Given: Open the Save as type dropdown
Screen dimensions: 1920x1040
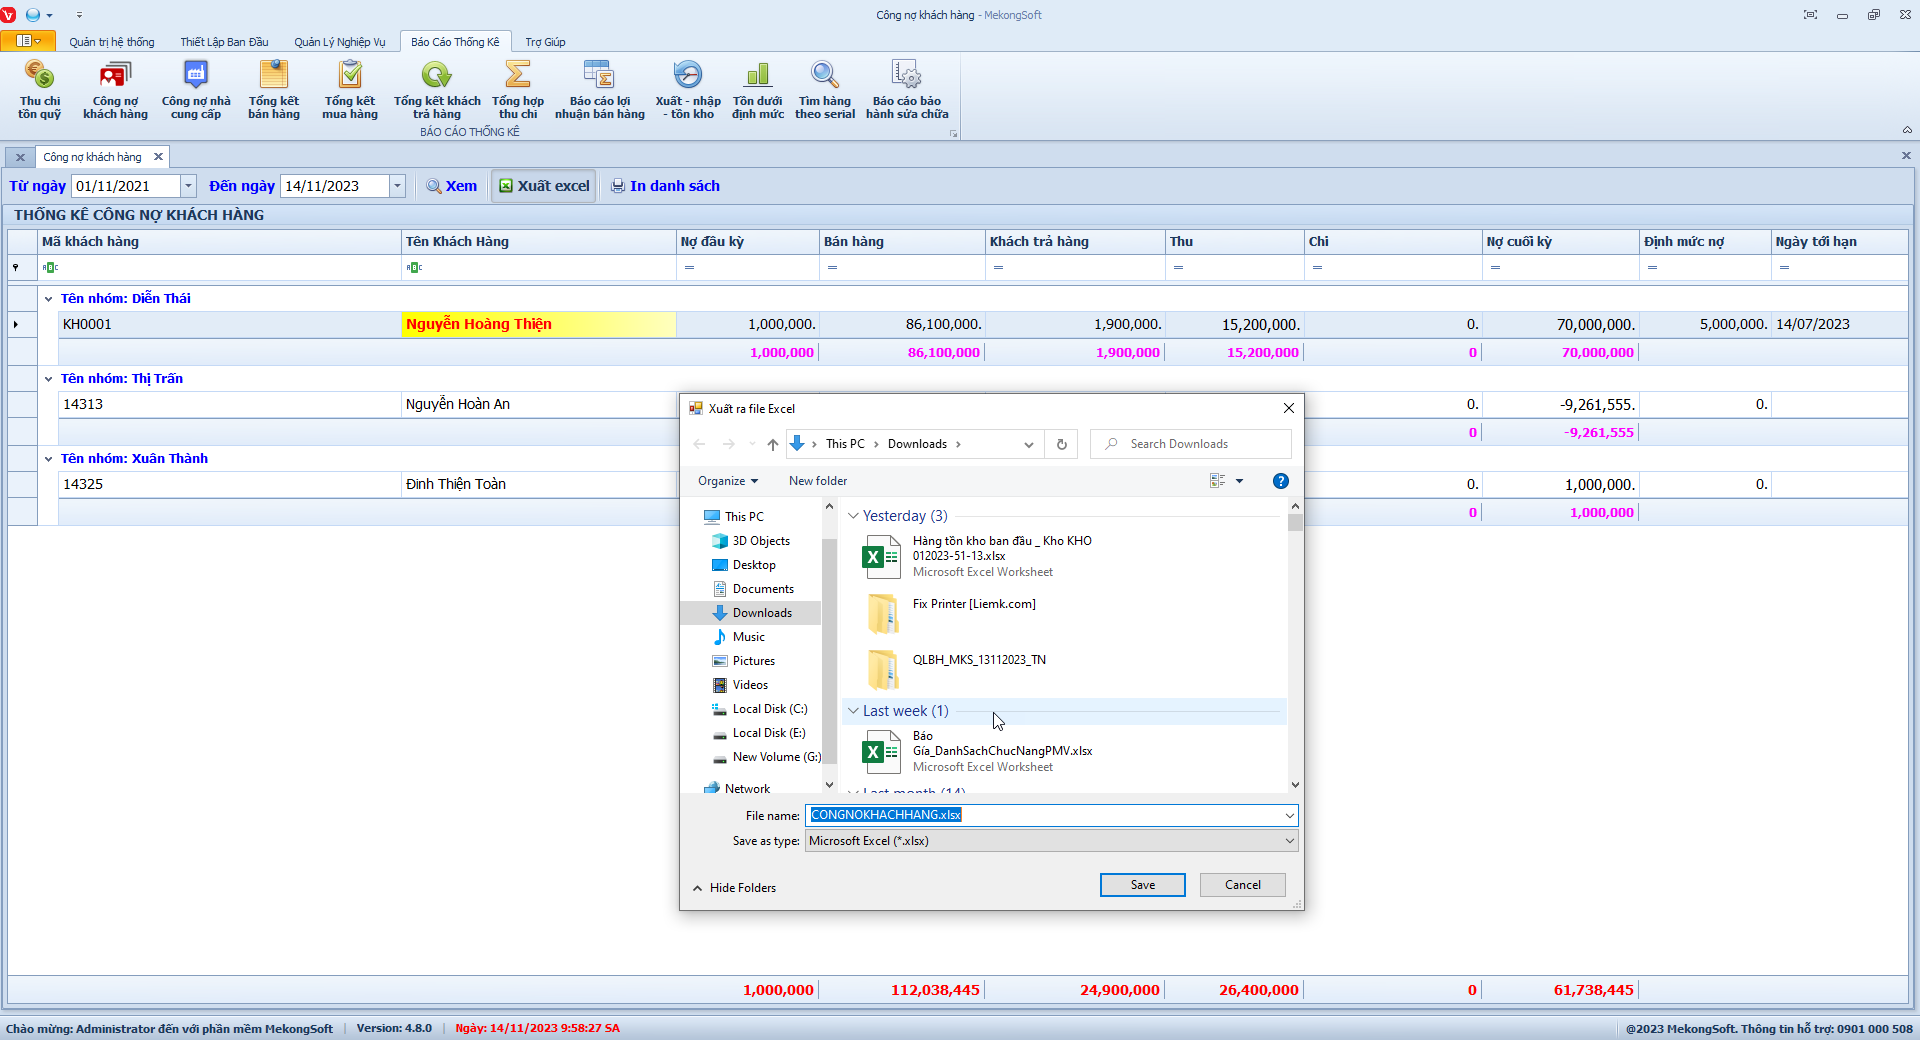Looking at the screenshot, I should [x=1289, y=841].
